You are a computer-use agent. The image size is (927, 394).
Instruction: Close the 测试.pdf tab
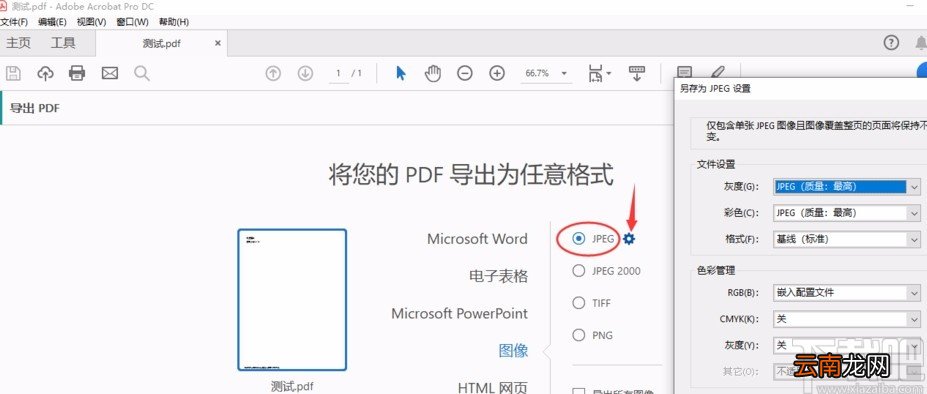[218, 43]
